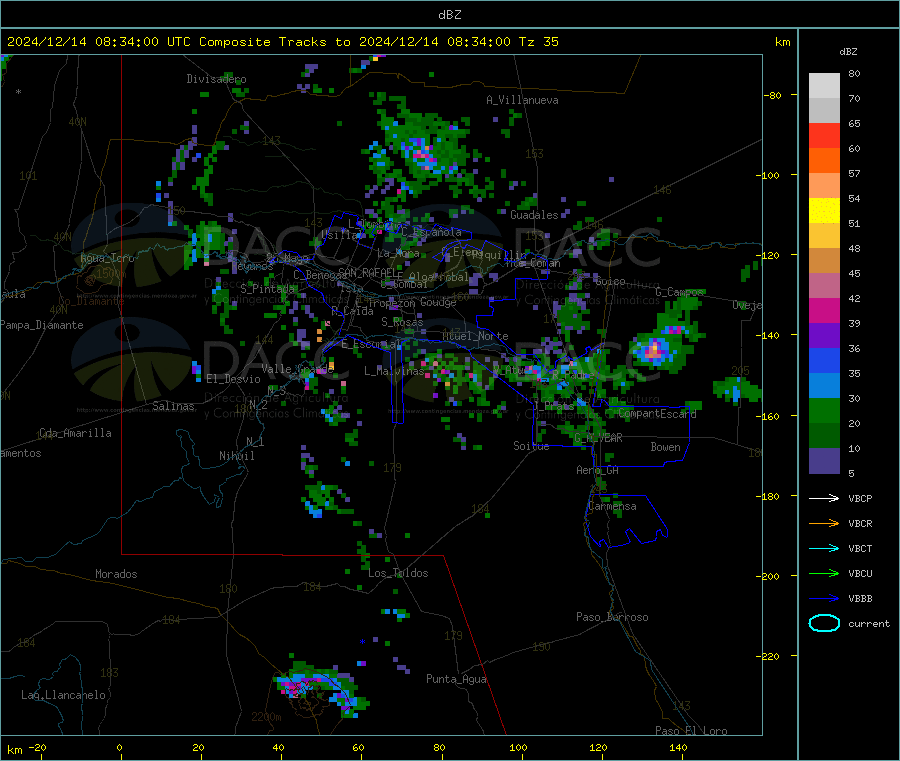This screenshot has height=761, width=900.
Task: Click the blue VBBB arrow legend icon
Action: [824, 598]
